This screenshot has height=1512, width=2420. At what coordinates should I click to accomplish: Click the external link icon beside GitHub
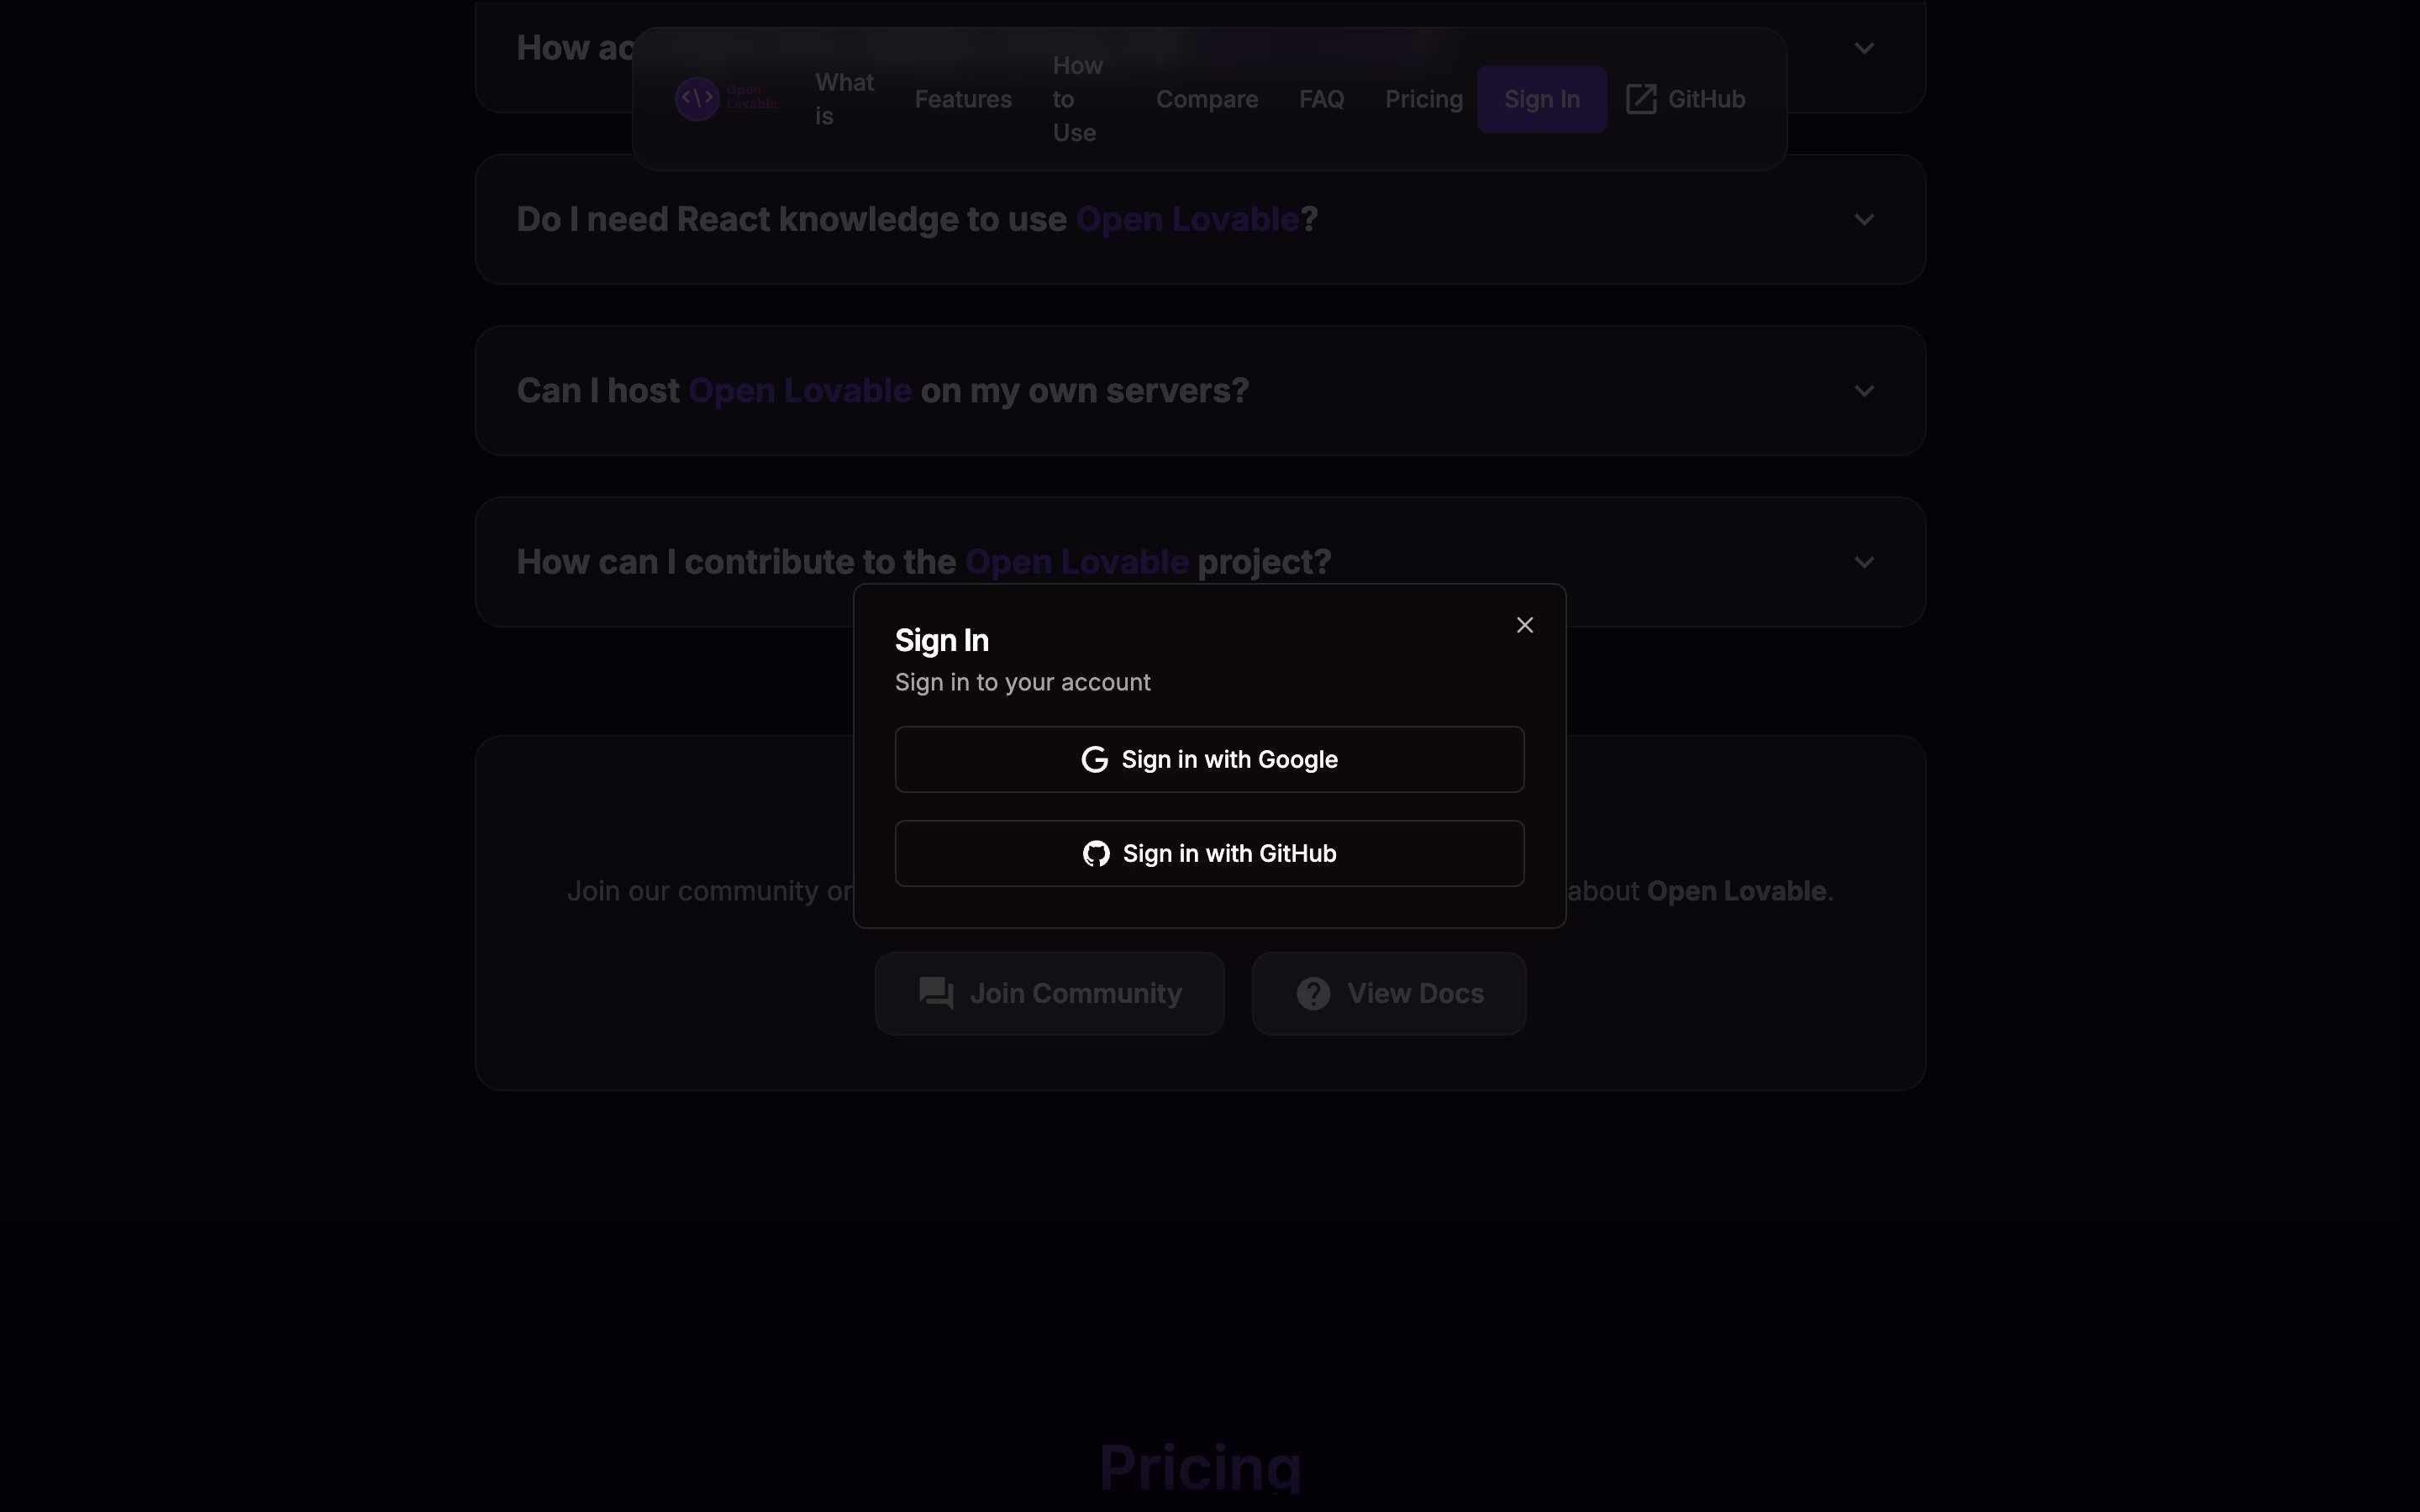[1640, 99]
